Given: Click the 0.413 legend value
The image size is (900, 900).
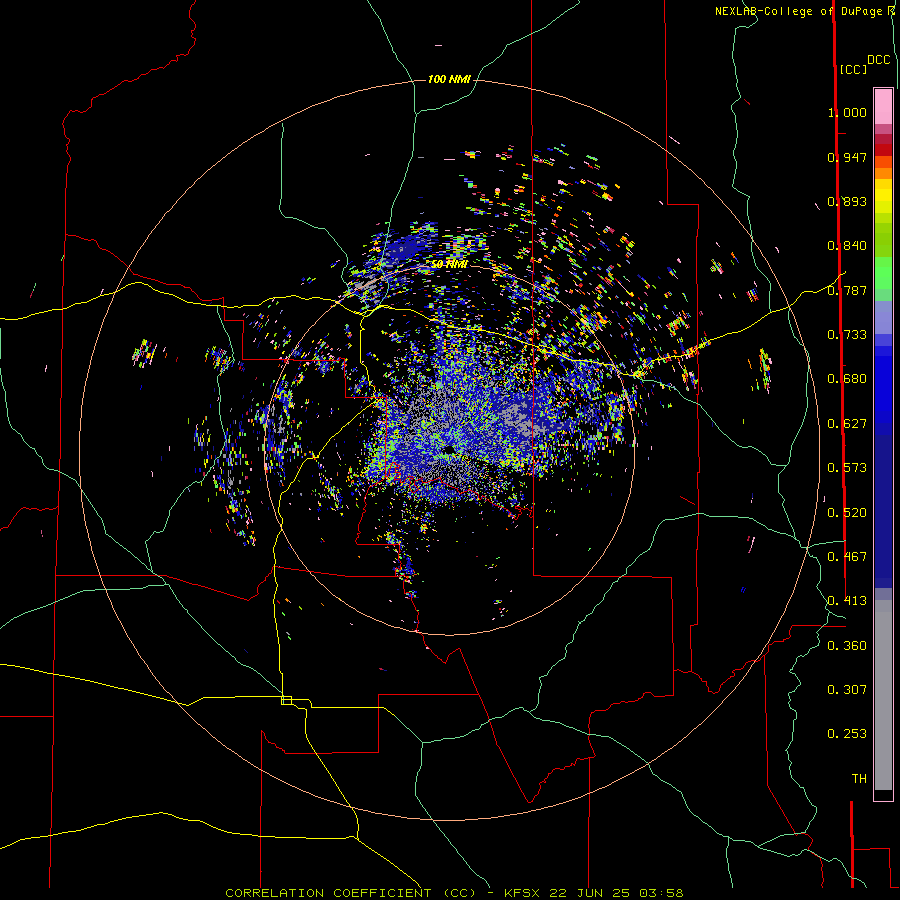Looking at the screenshot, I should (x=847, y=601).
